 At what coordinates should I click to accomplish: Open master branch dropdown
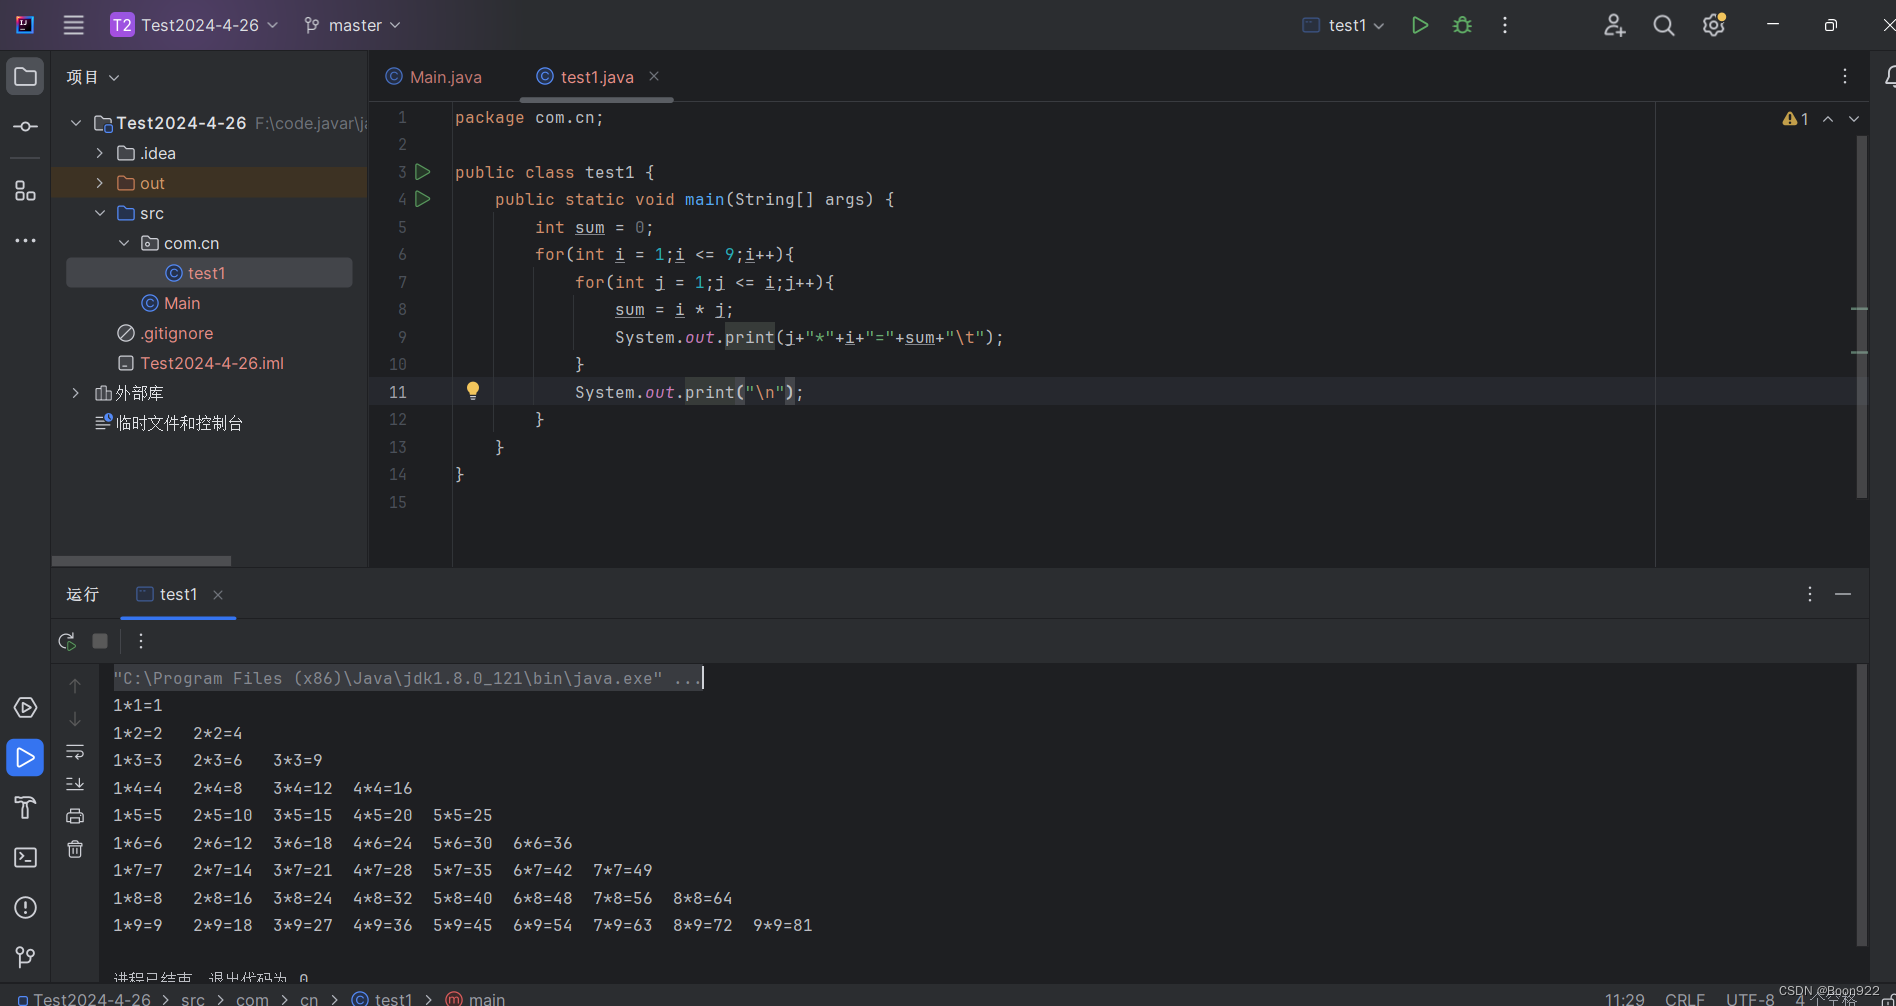pos(352,25)
